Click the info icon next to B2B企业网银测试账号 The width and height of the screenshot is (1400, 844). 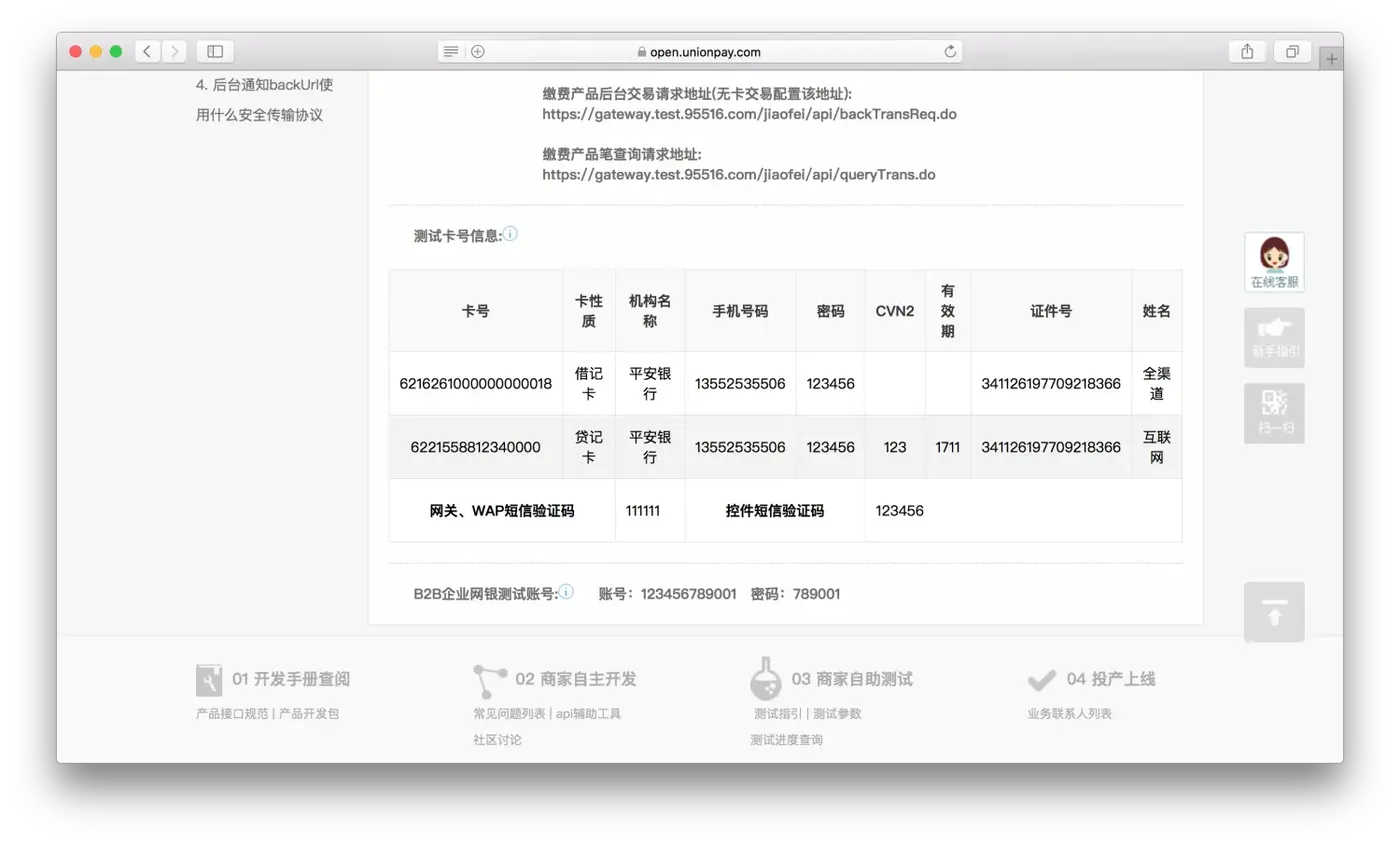[565, 591]
